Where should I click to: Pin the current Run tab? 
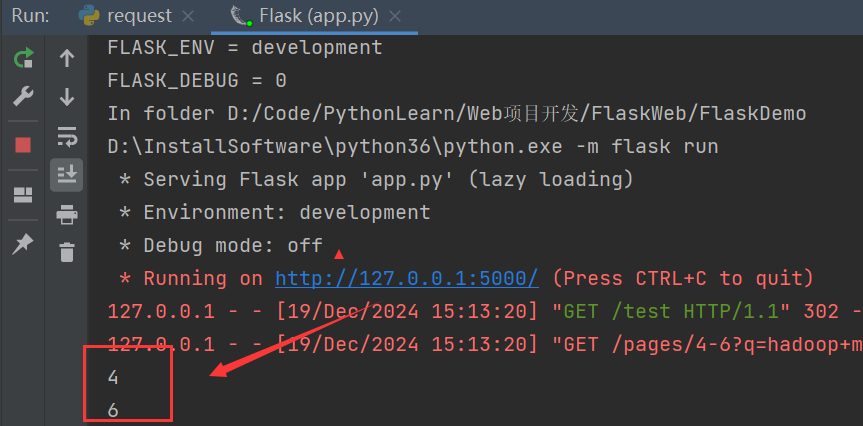[x=22, y=244]
